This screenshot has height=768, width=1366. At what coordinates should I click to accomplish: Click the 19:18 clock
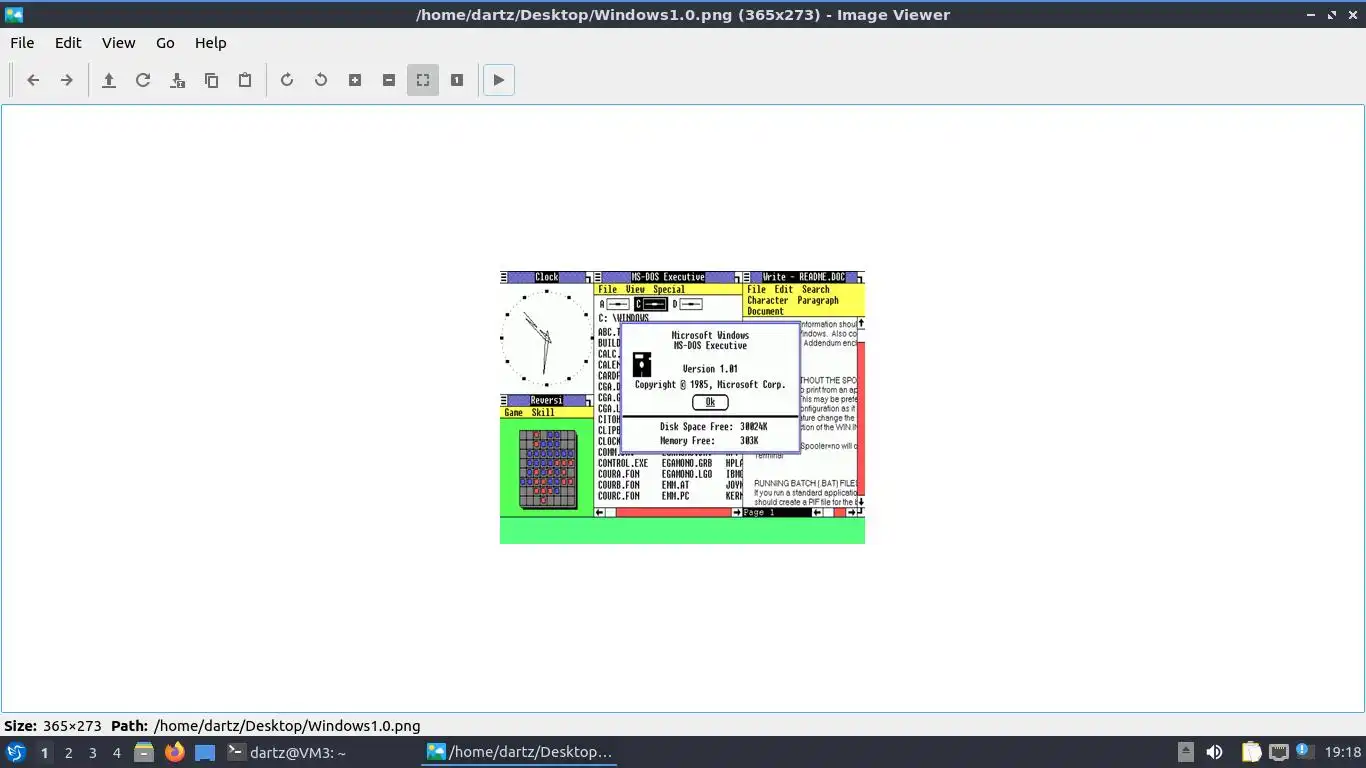point(1342,752)
